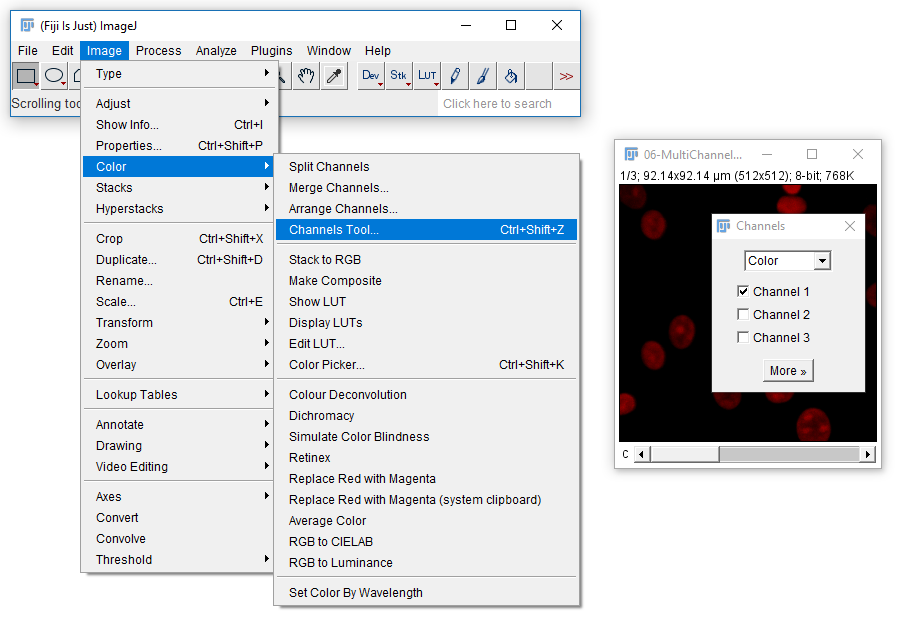
Task: Enable the Channel 2 checkbox
Action: (743, 315)
